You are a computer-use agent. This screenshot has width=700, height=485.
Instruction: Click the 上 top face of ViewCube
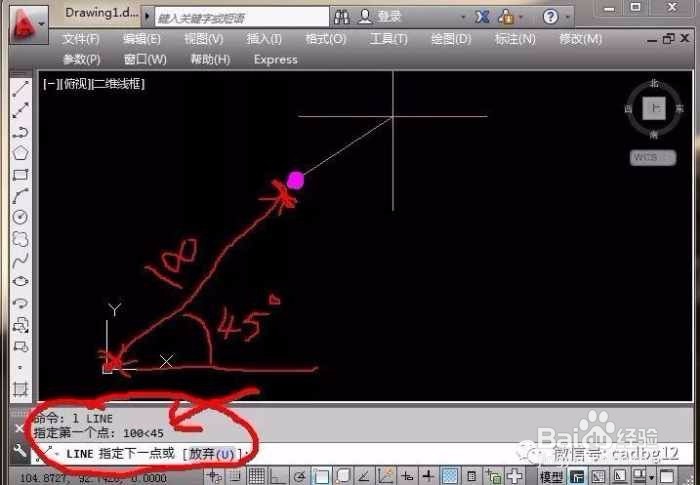coord(654,108)
